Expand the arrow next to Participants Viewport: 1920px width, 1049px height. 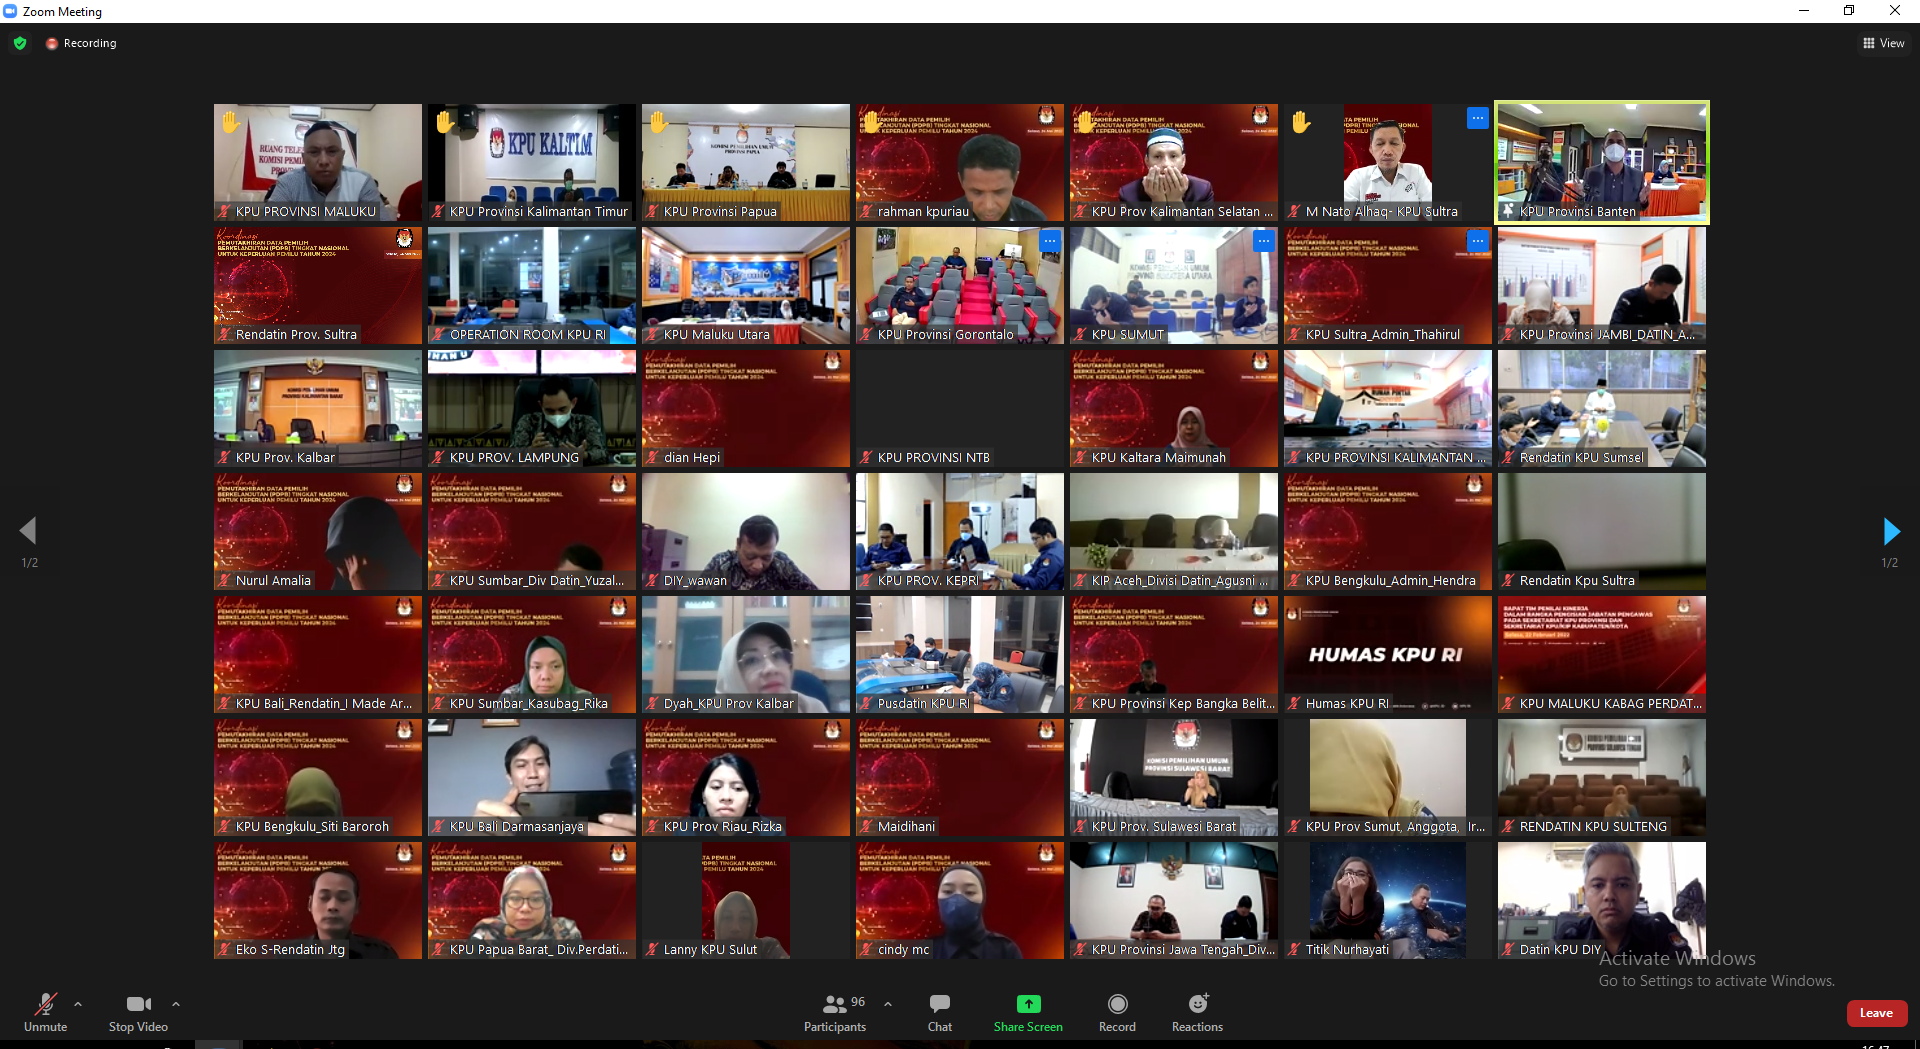point(888,1004)
